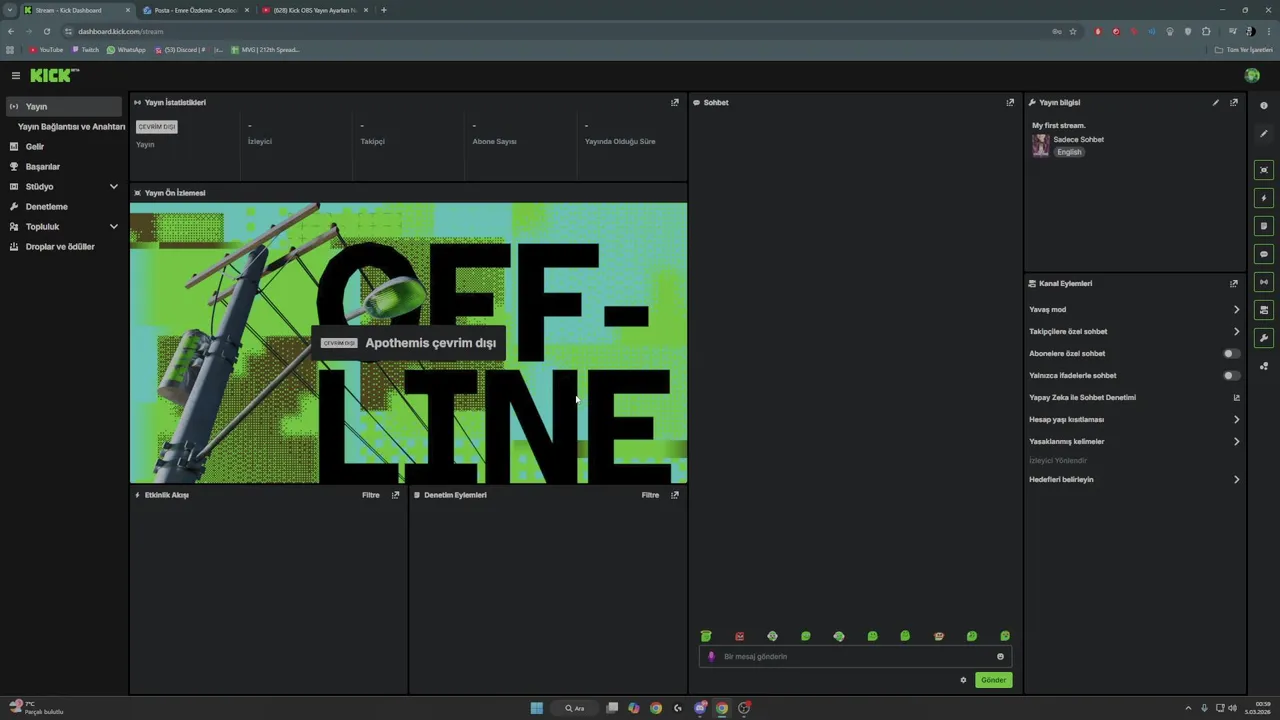Viewport: 1280px width, 720px height.
Task: Pop out the Yayın İstatistikleri panel
Action: click(x=675, y=102)
